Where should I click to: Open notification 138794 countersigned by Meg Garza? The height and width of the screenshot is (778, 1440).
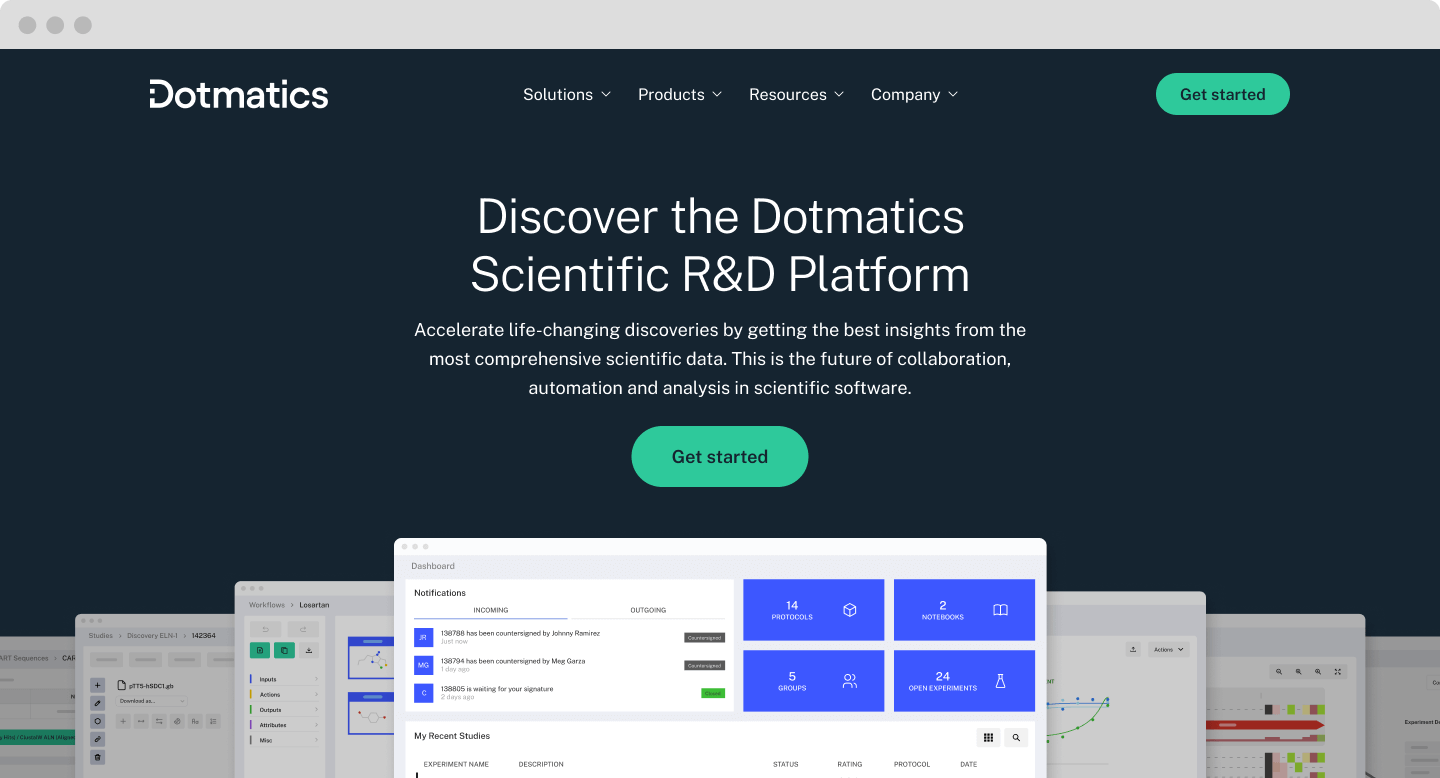pos(513,661)
